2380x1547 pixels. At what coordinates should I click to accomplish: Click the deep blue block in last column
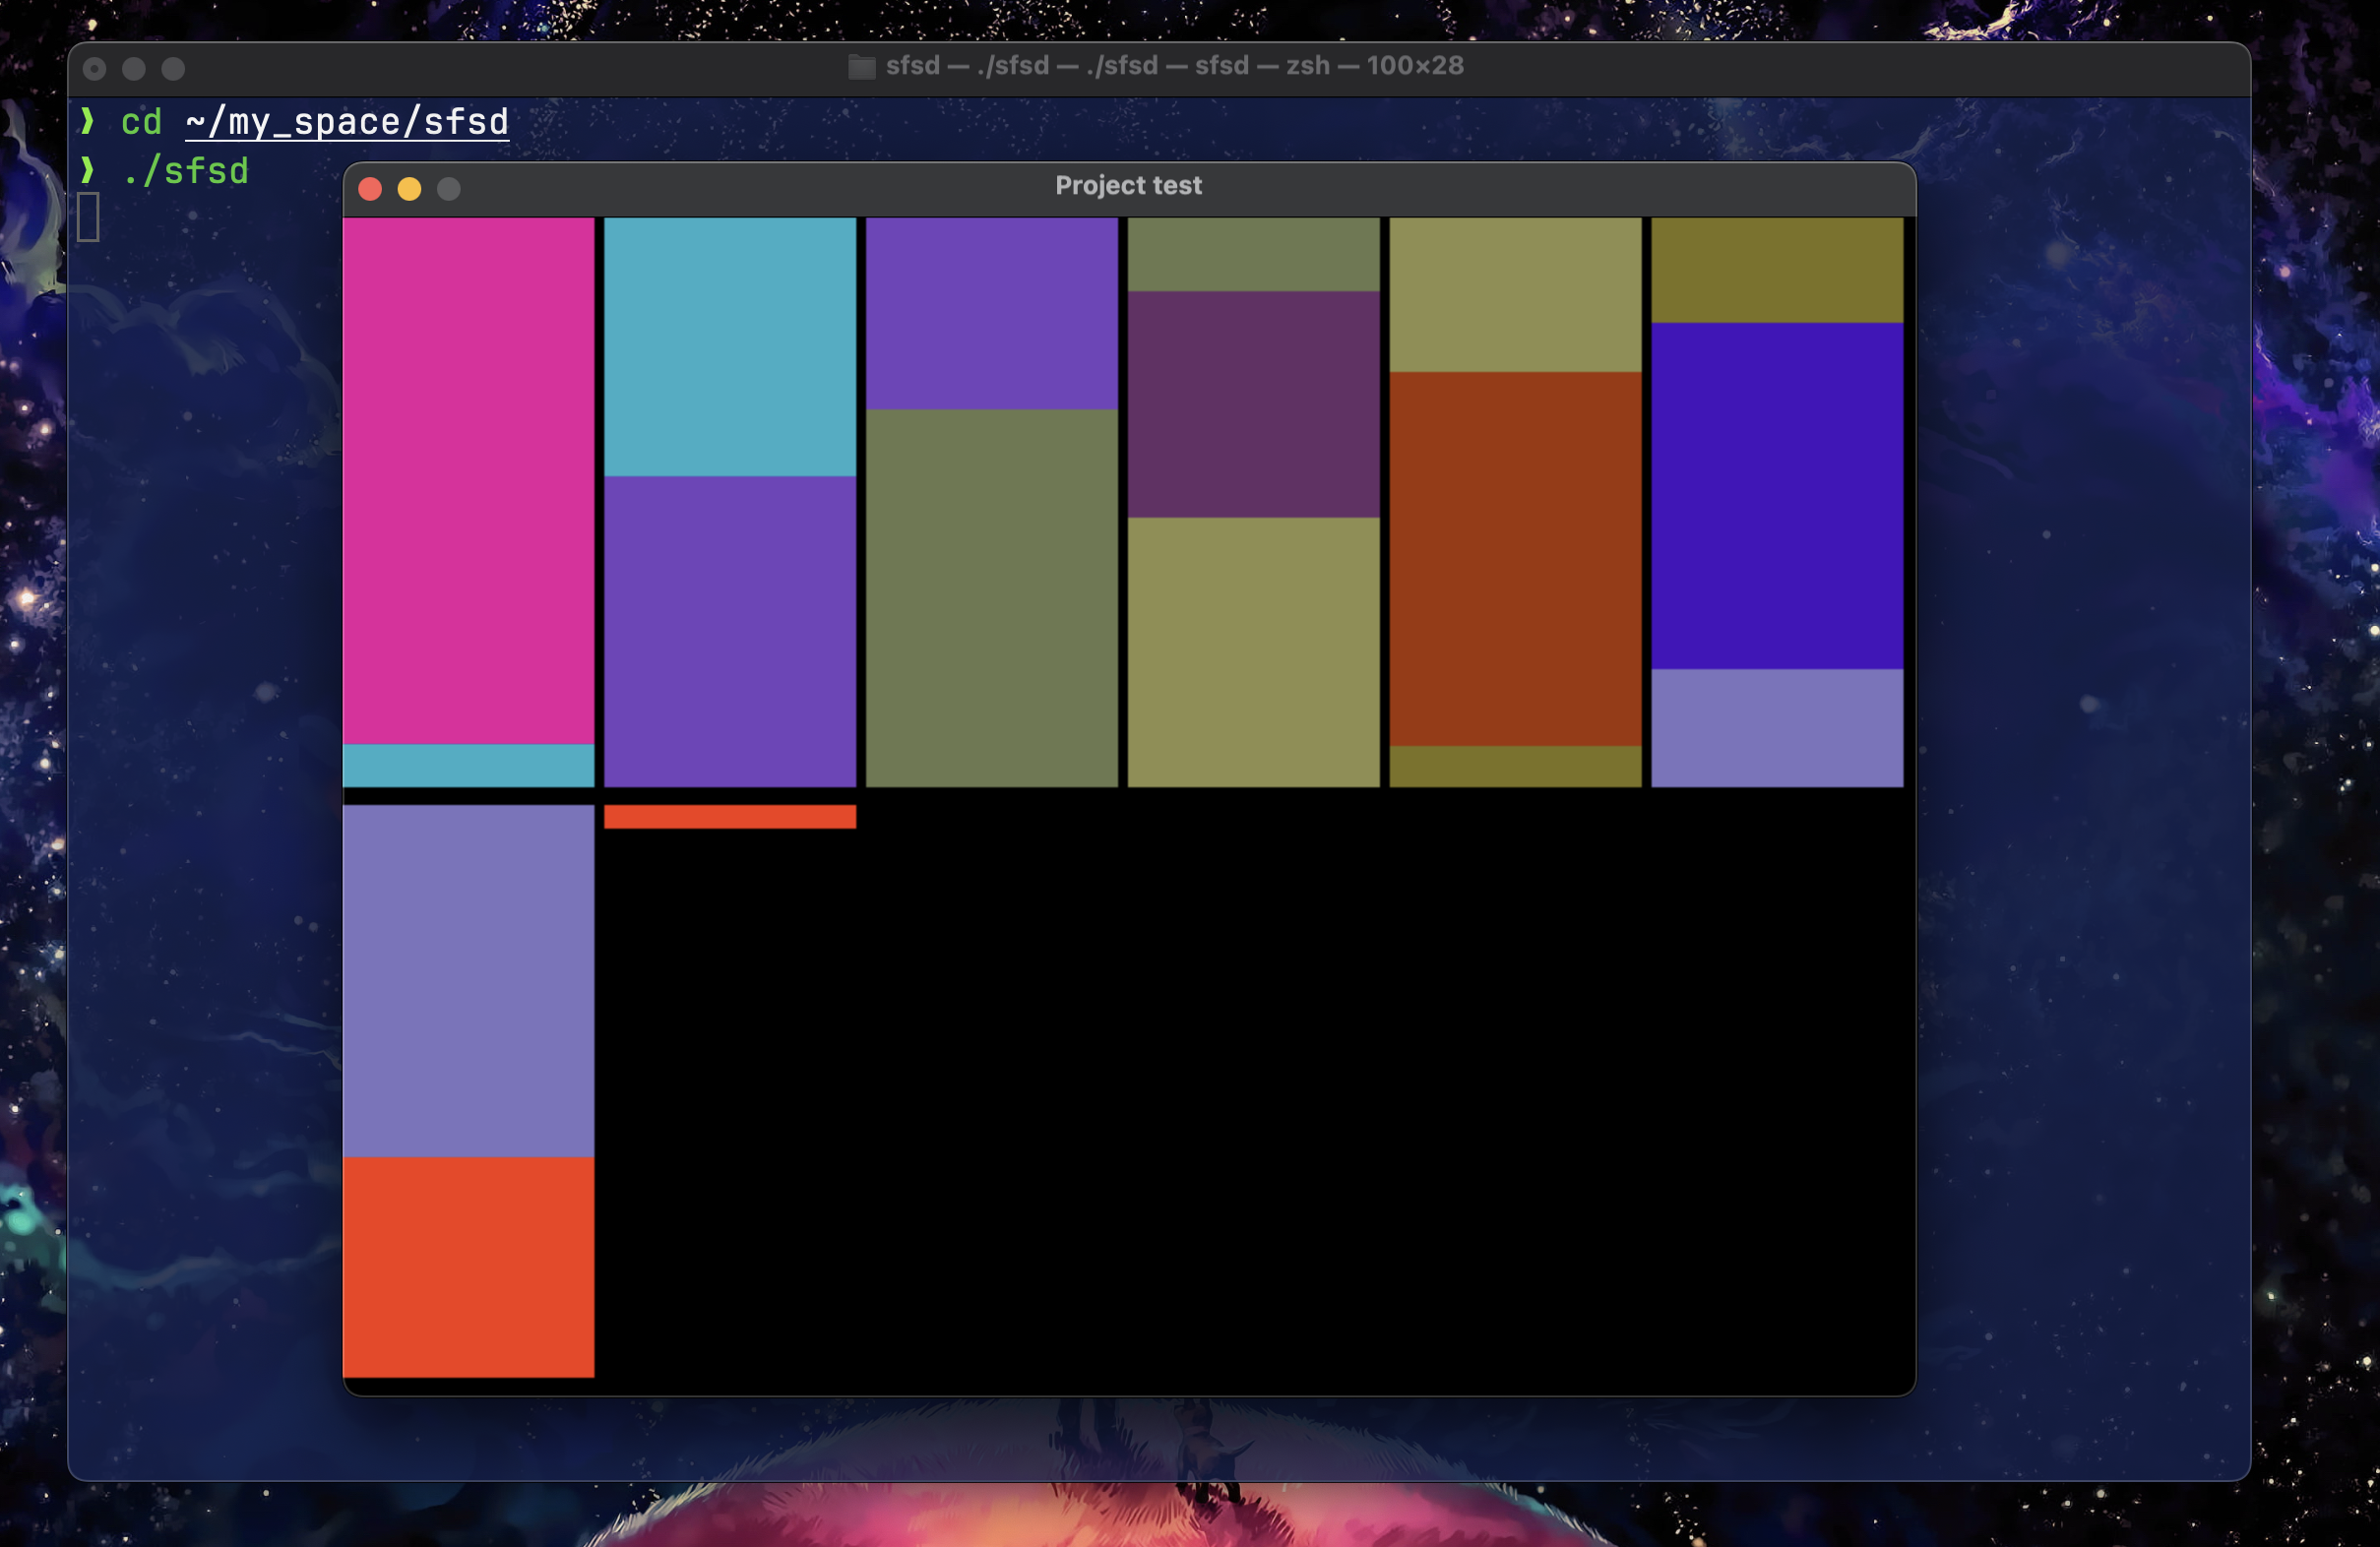point(1776,495)
